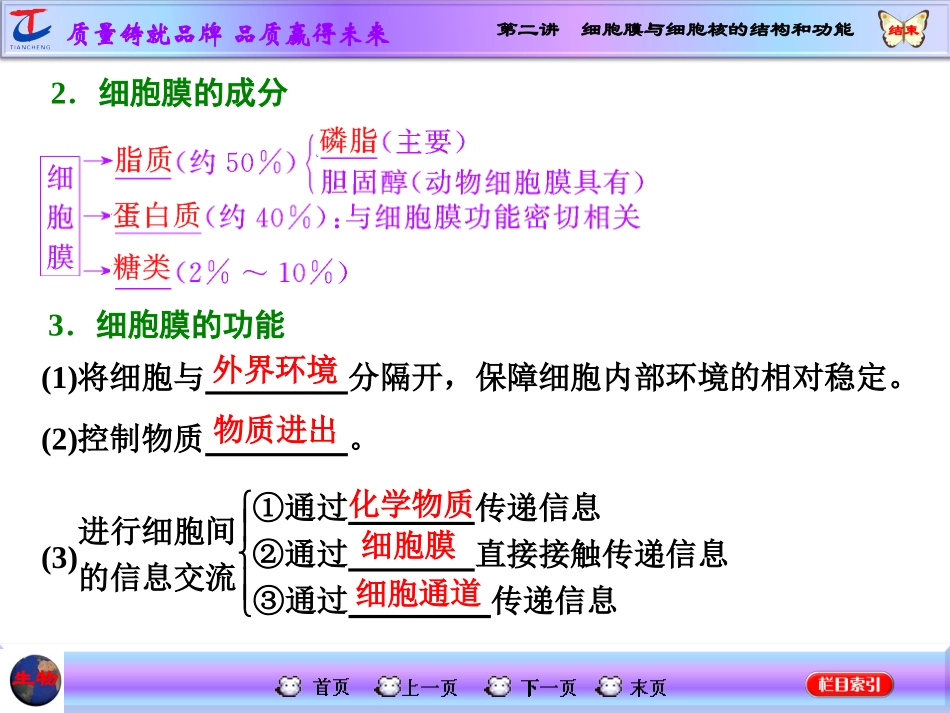Image resolution: width=950 pixels, height=713 pixels.
Task: Click the bear icon beside 首页
Action: [x=288, y=686]
